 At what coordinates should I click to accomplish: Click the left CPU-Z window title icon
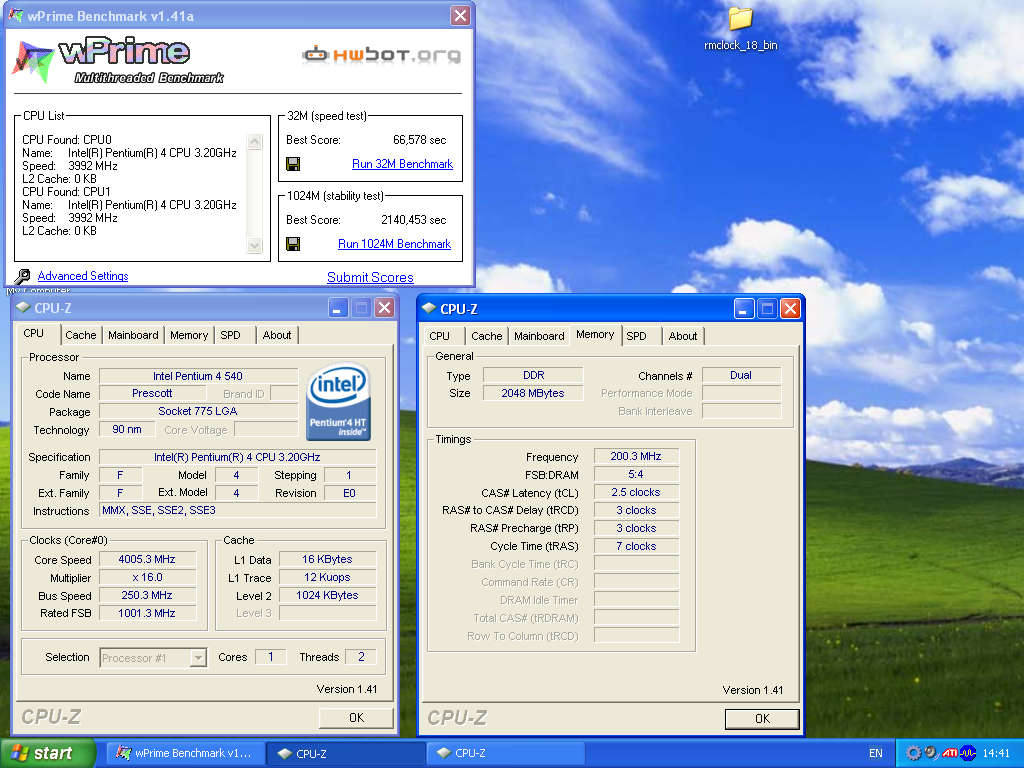[24, 308]
